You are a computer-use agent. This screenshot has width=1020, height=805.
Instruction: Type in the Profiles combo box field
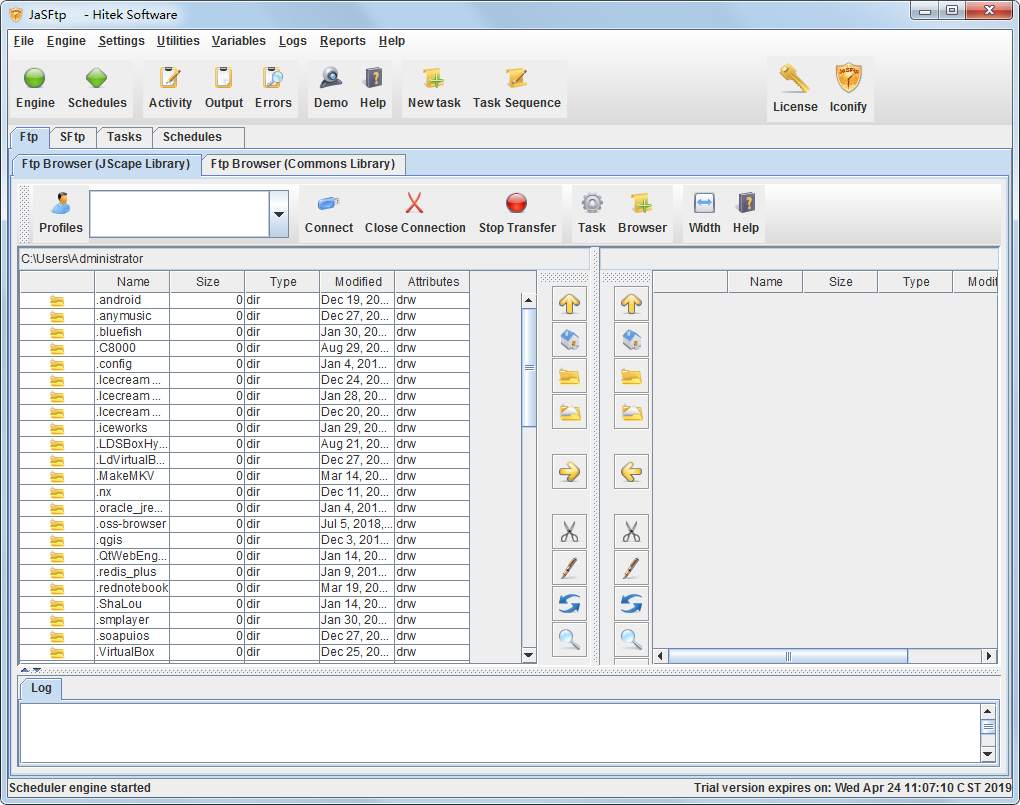click(x=179, y=214)
